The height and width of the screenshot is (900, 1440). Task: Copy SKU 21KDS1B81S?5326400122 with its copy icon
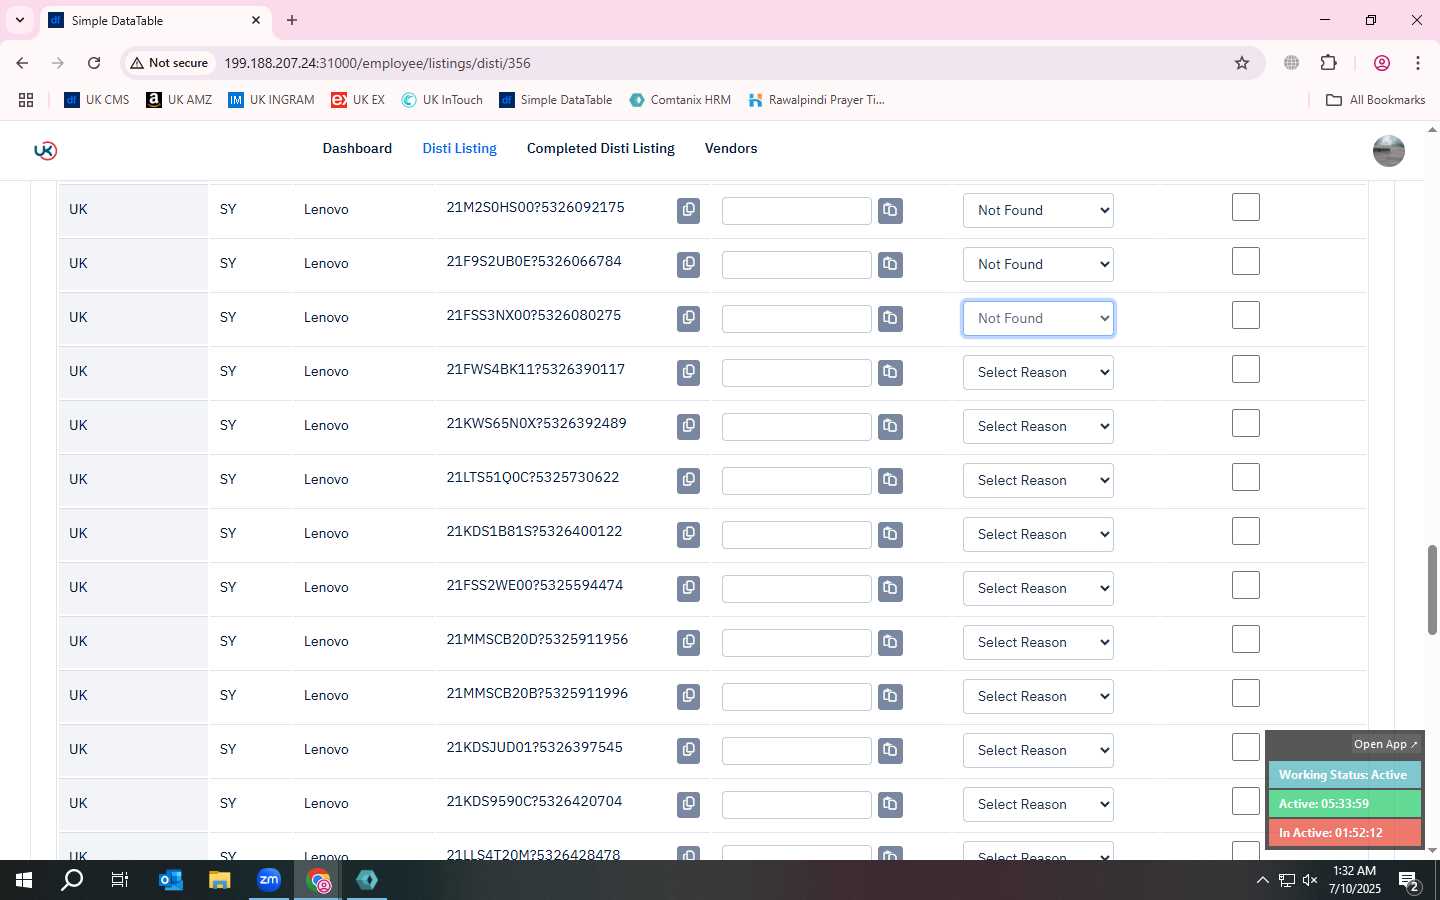click(688, 534)
